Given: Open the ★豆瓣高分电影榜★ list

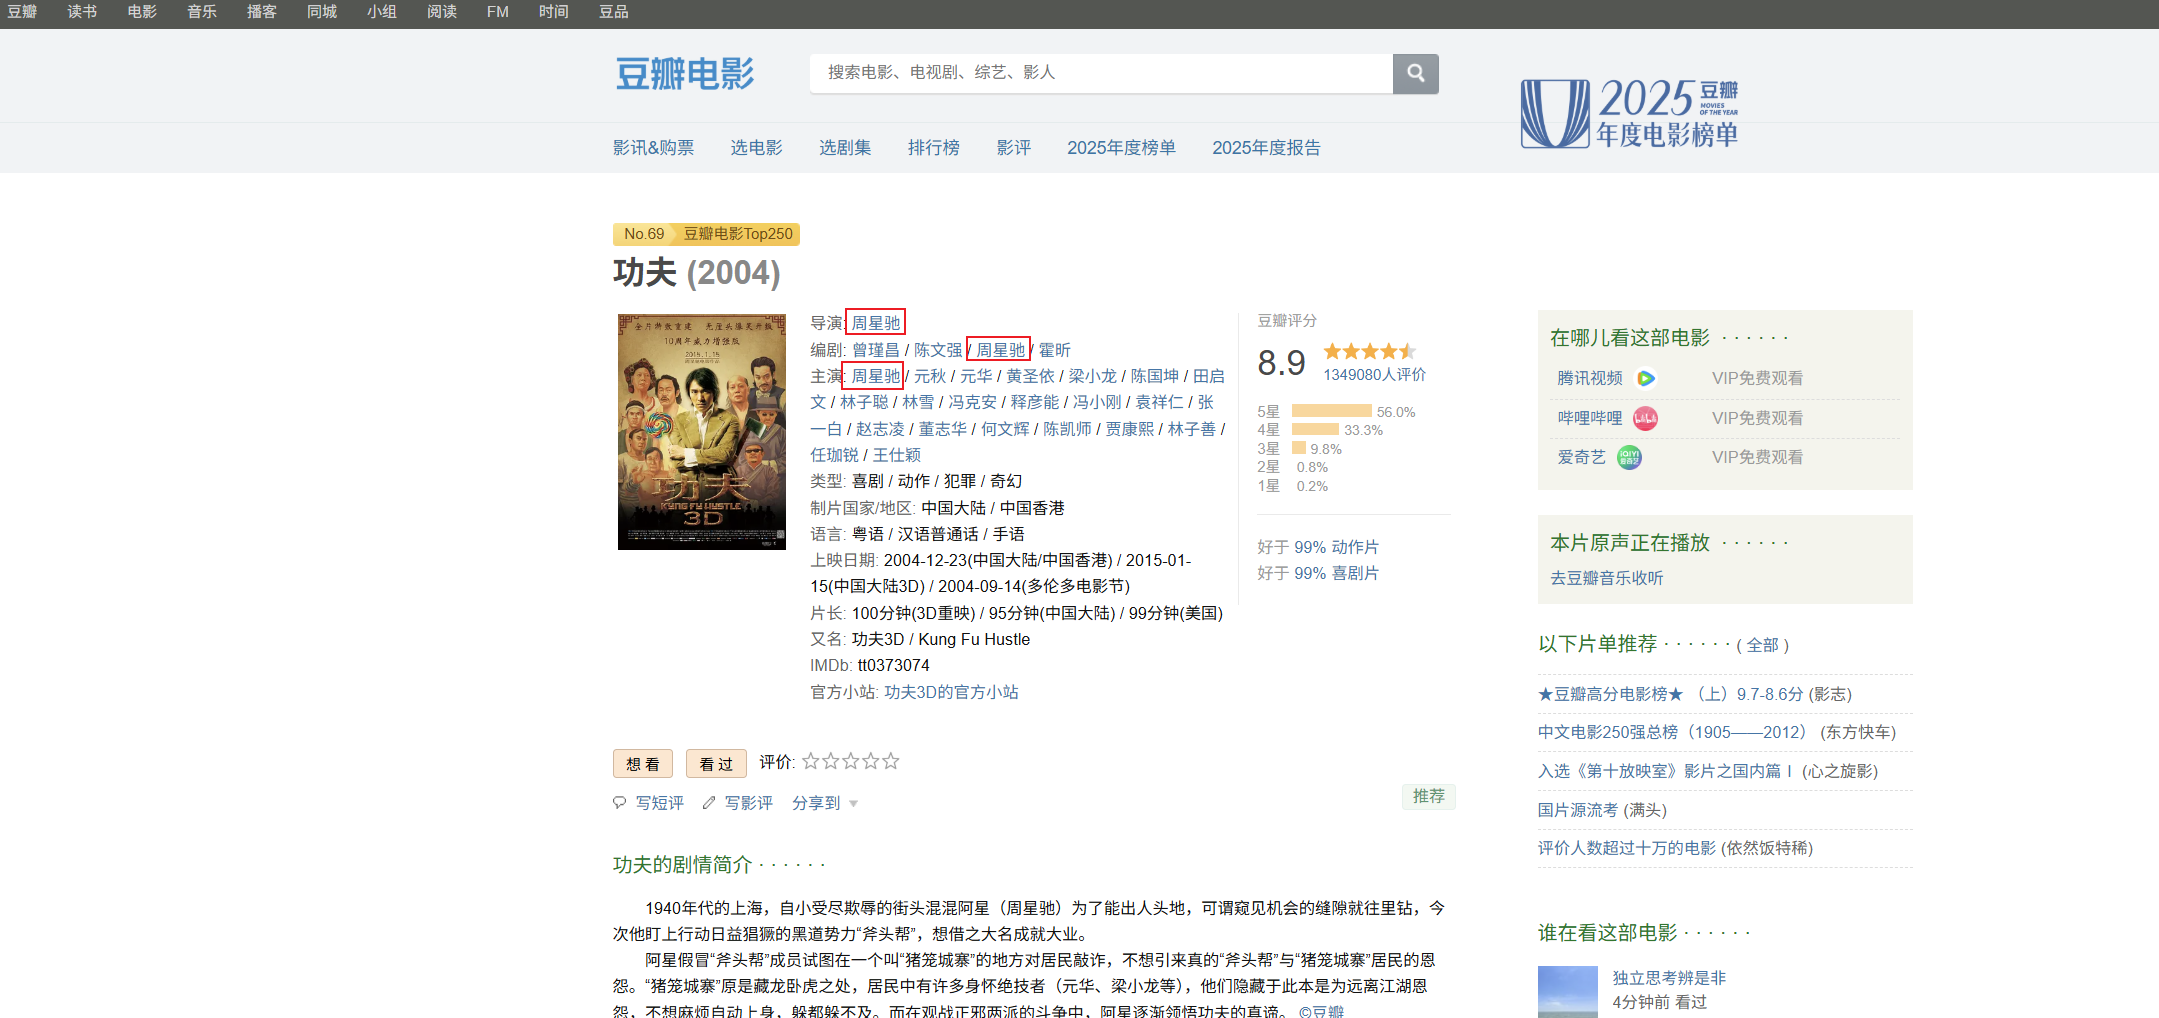Looking at the screenshot, I should pyautogui.click(x=1671, y=694).
